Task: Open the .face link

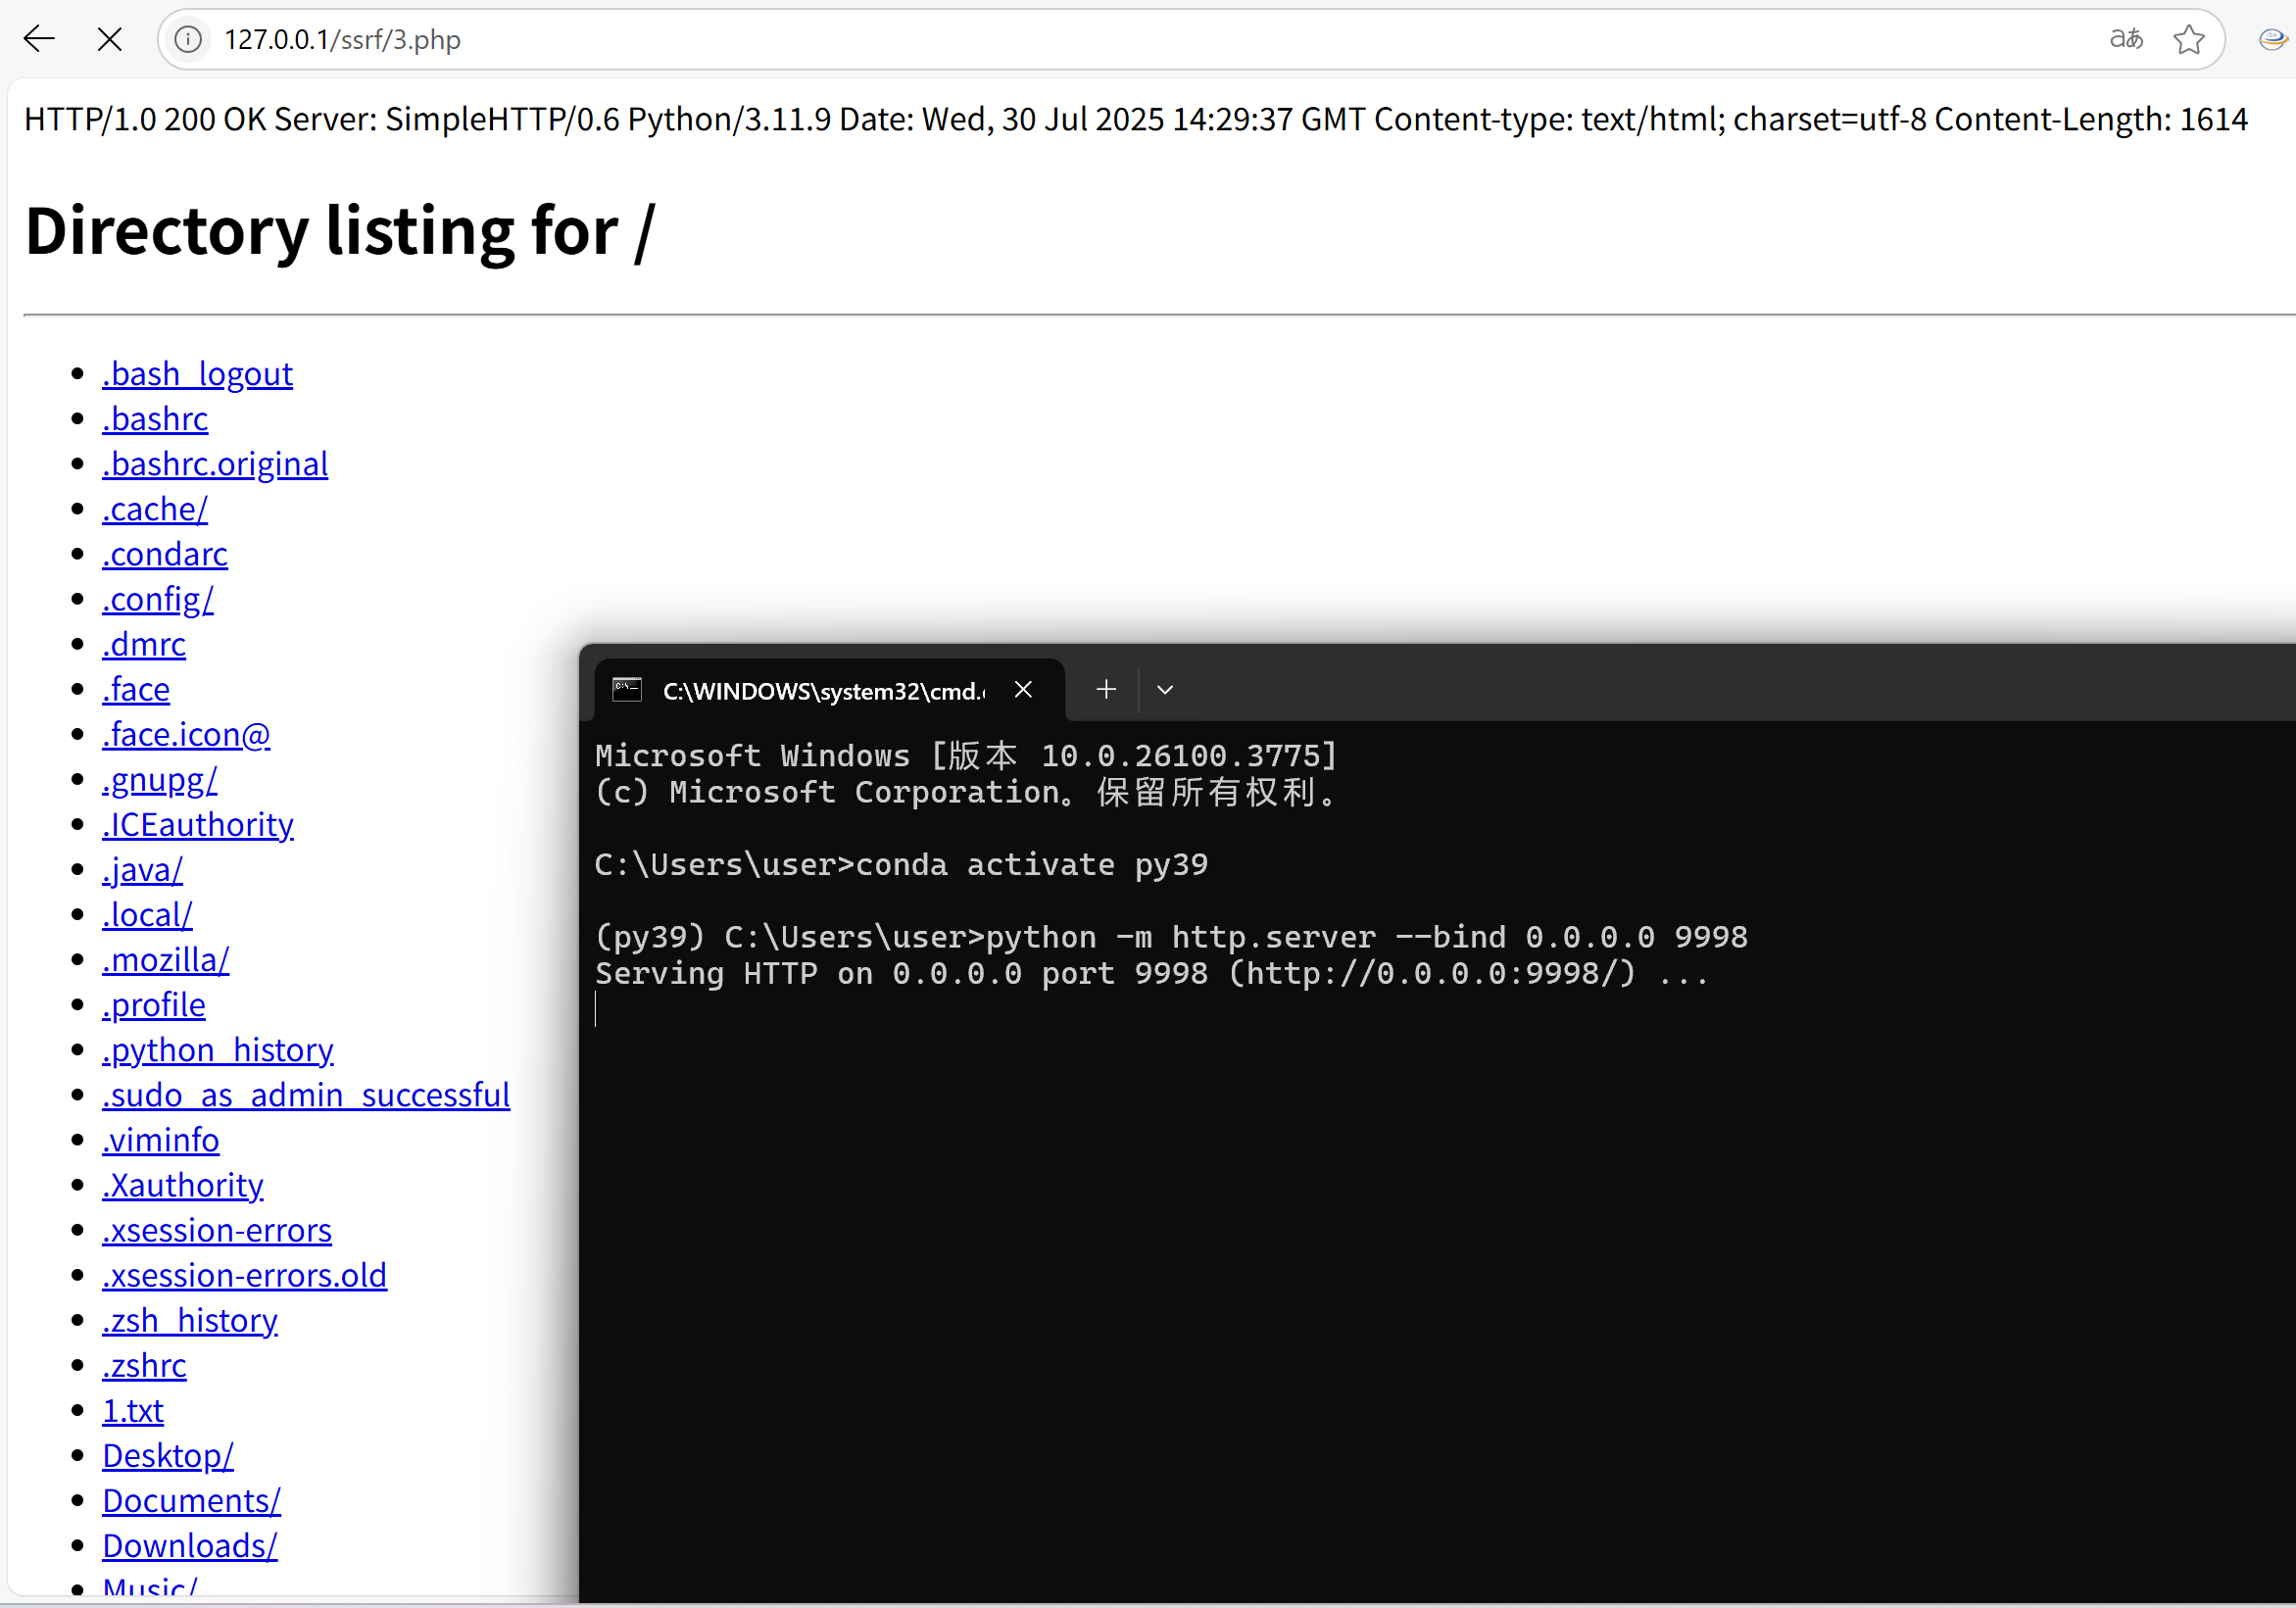Action: pos(136,689)
